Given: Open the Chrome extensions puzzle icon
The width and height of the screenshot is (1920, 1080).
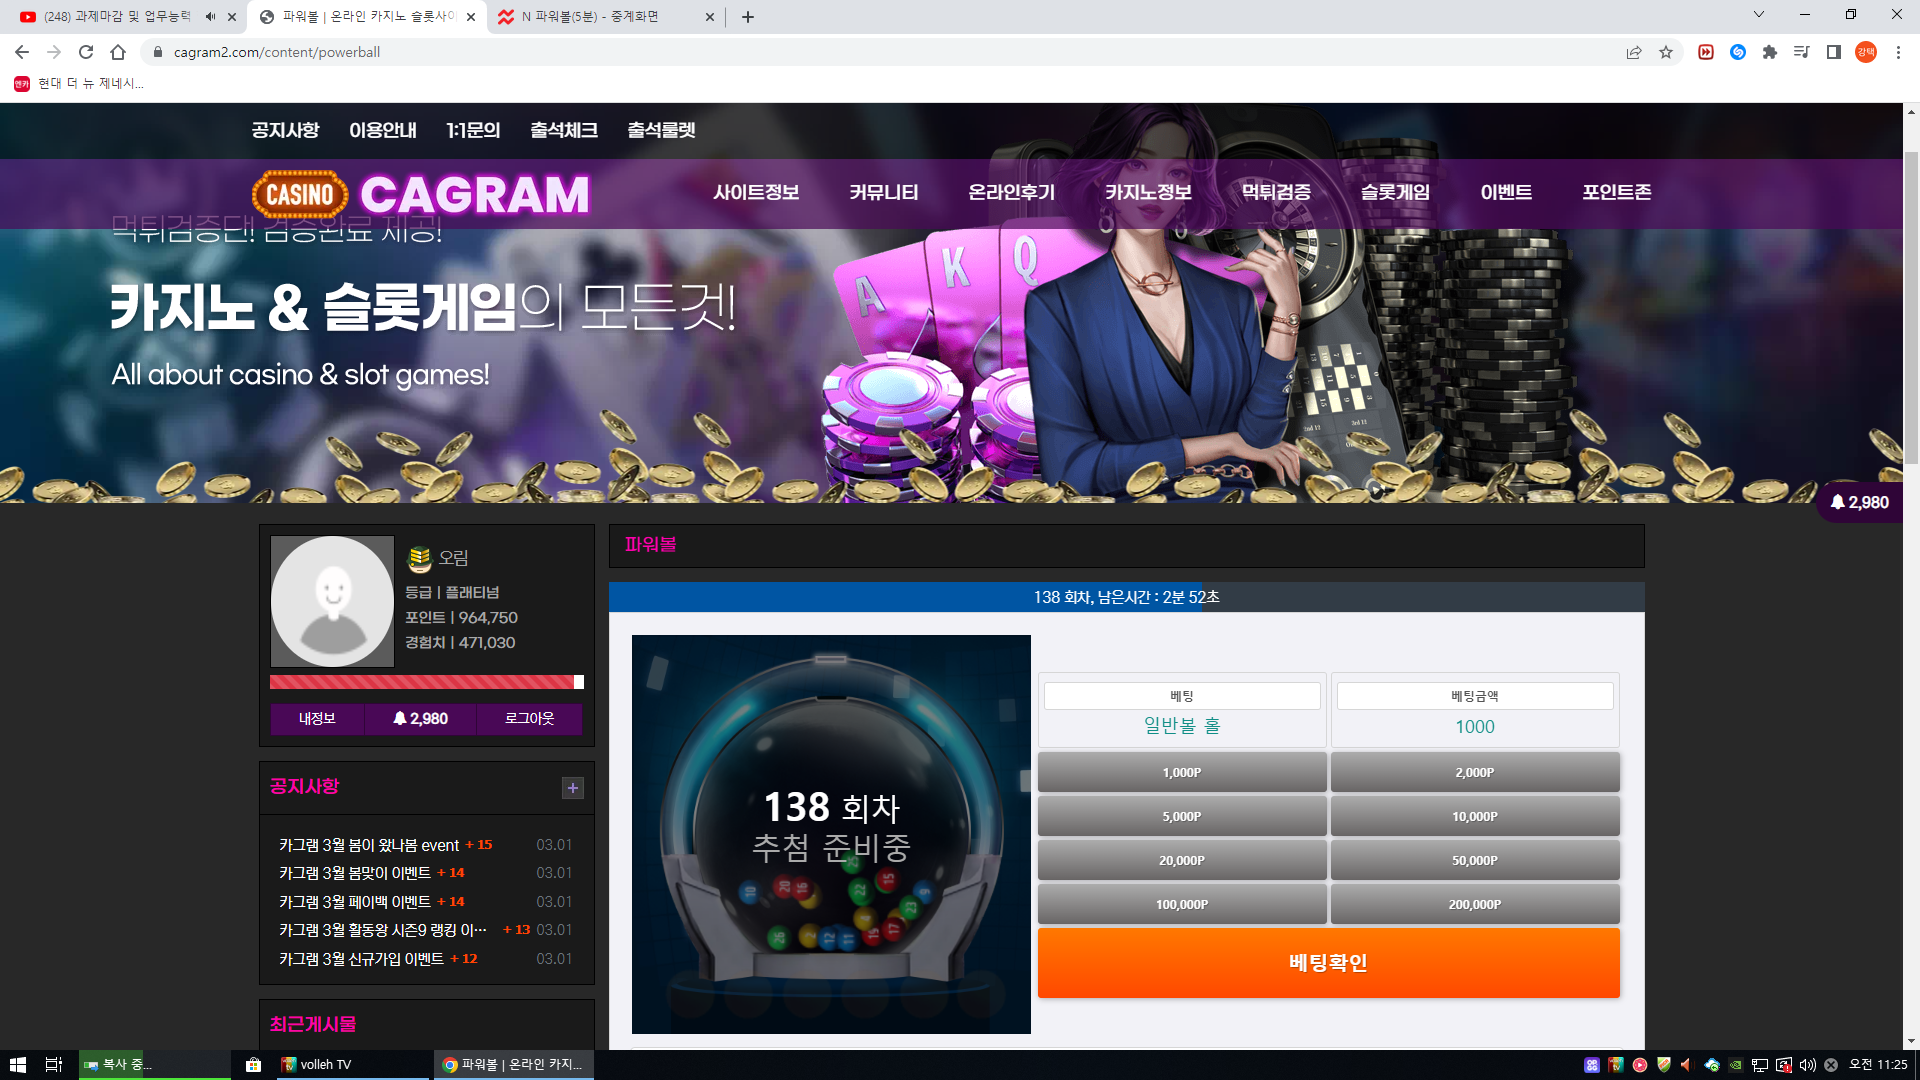Looking at the screenshot, I should (1770, 52).
